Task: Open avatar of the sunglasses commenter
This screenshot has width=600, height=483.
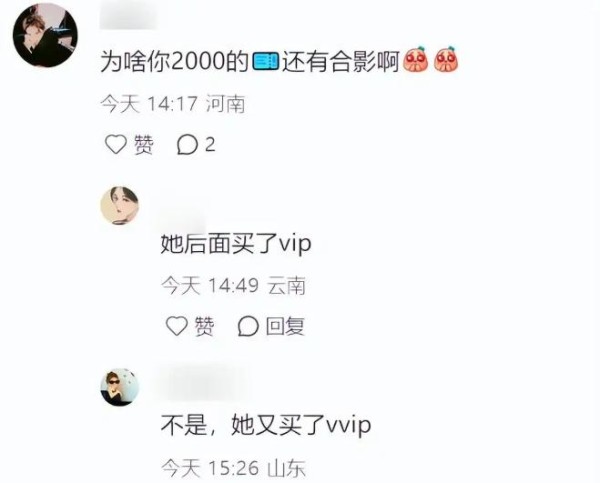Action: point(119,387)
